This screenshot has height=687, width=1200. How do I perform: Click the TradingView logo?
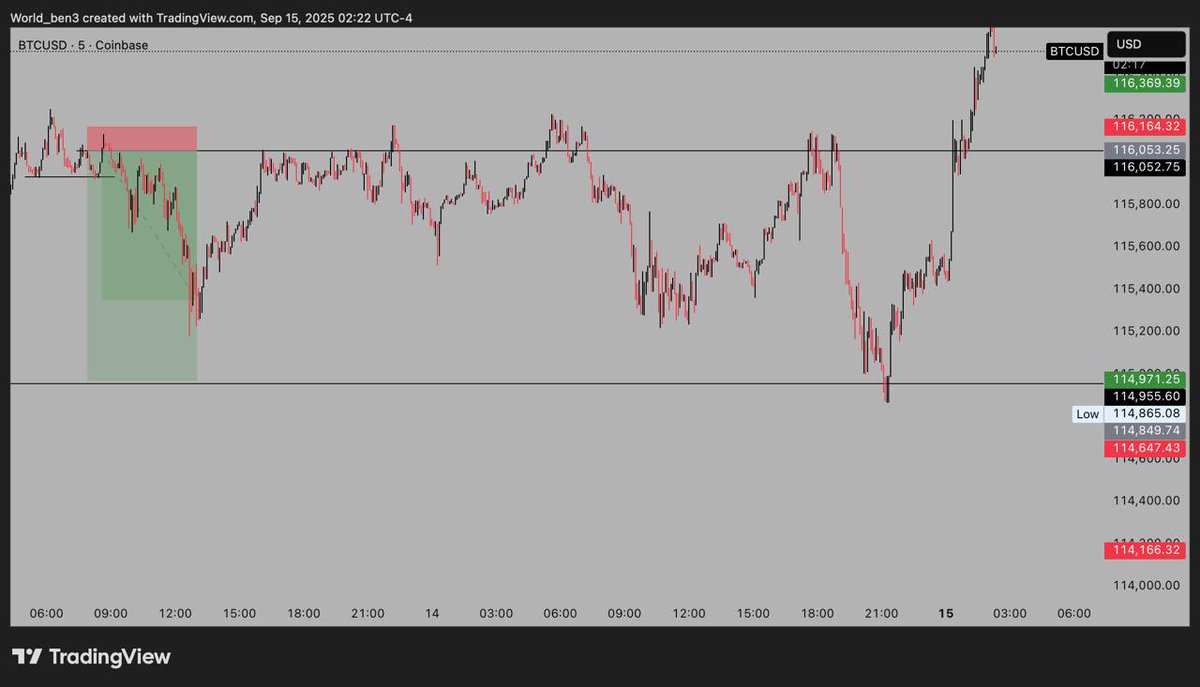click(91, 657)
